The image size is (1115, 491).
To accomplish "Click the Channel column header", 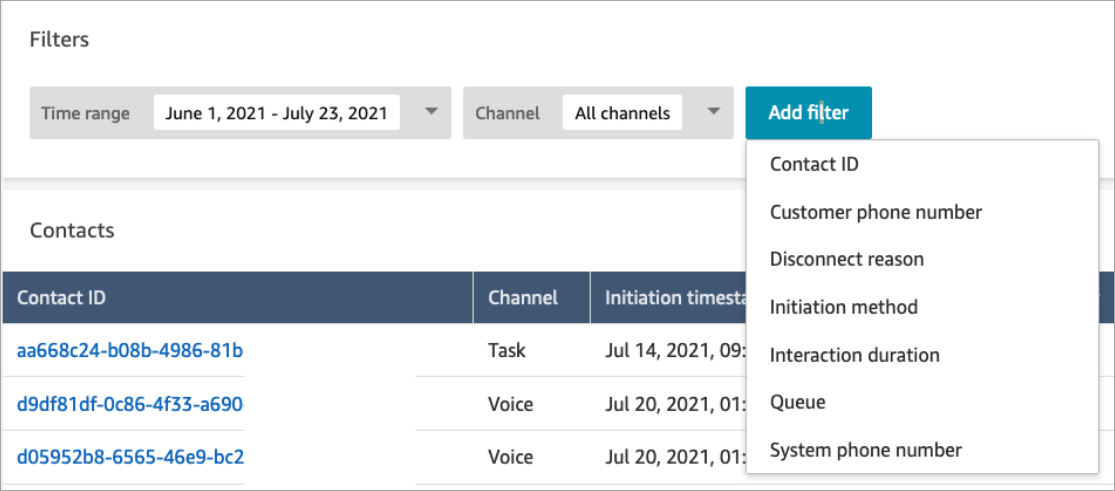I will [x=522, y=297].
